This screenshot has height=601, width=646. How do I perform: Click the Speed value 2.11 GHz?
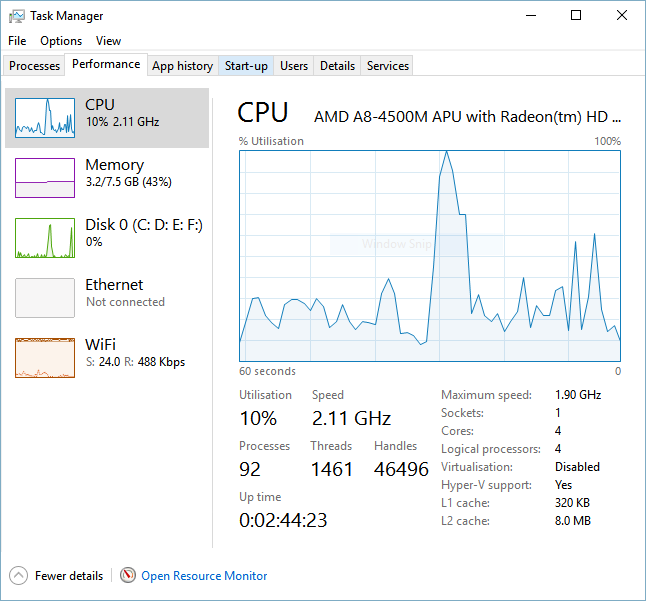pyautogui.click(x=351, y=418)
